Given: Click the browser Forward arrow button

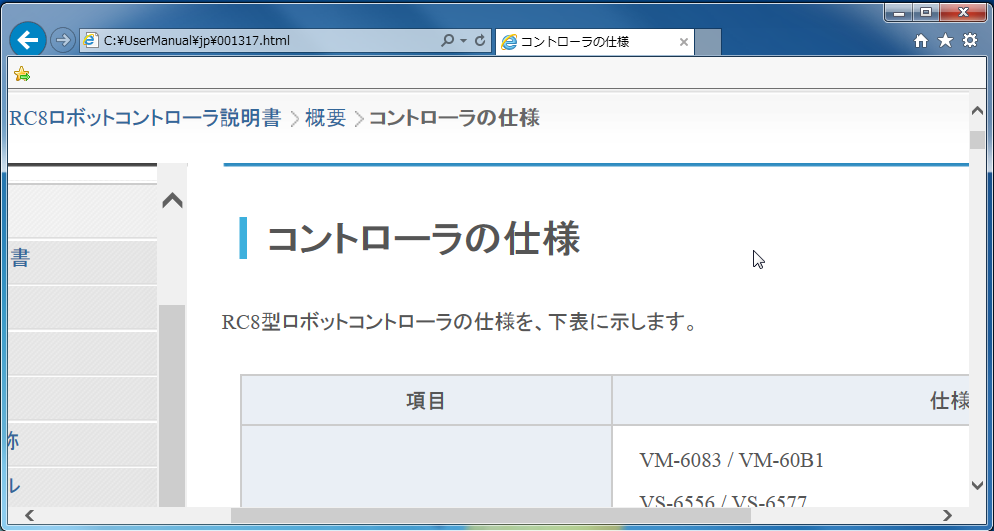Looking at the screenshot, I should click(x=62, y=40).
